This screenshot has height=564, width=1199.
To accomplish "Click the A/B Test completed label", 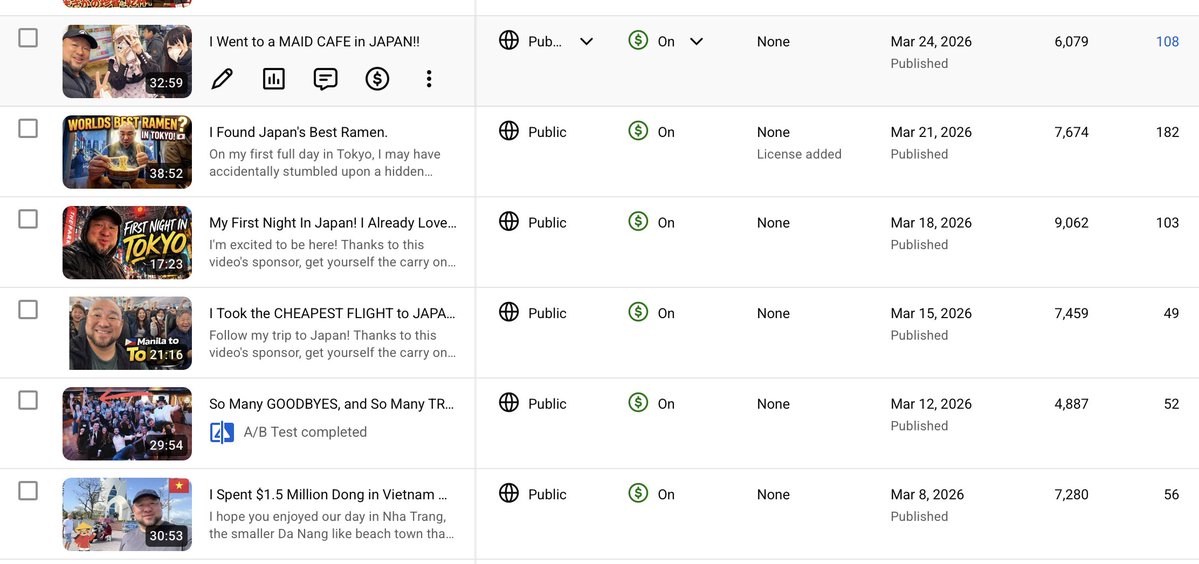I will (x=305, y=432).
